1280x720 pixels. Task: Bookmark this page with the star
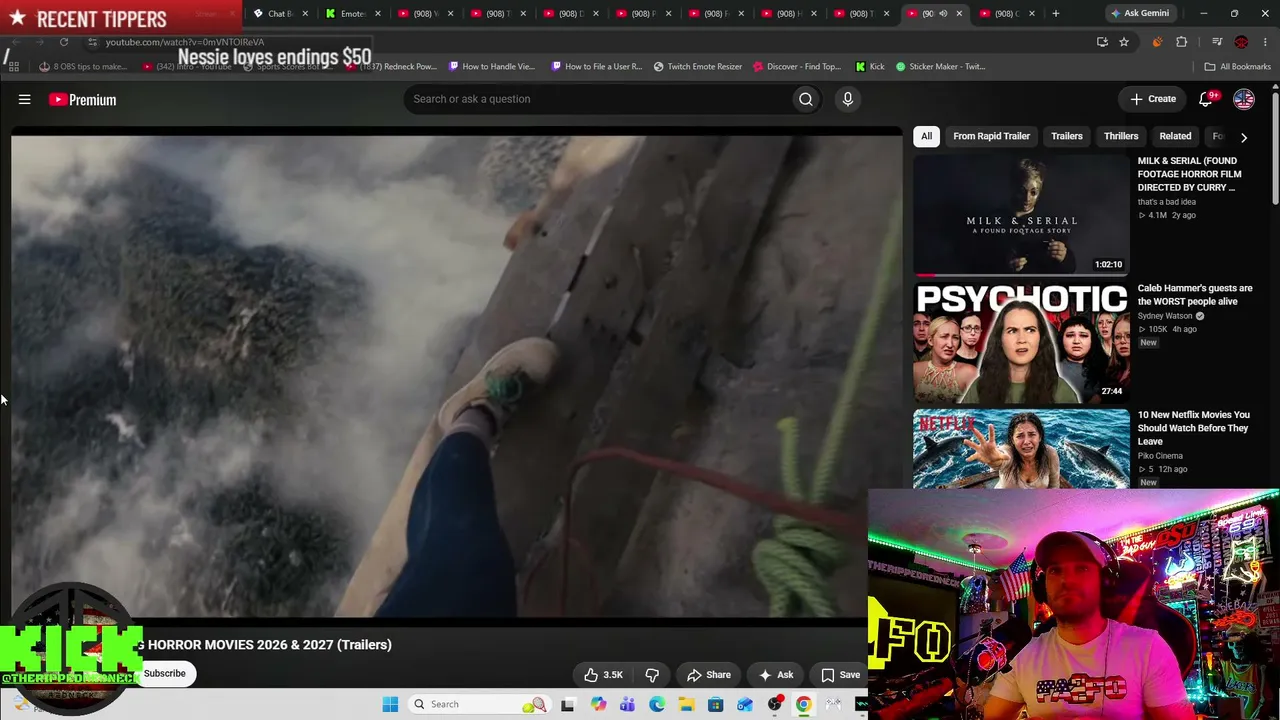point(1124,42)
